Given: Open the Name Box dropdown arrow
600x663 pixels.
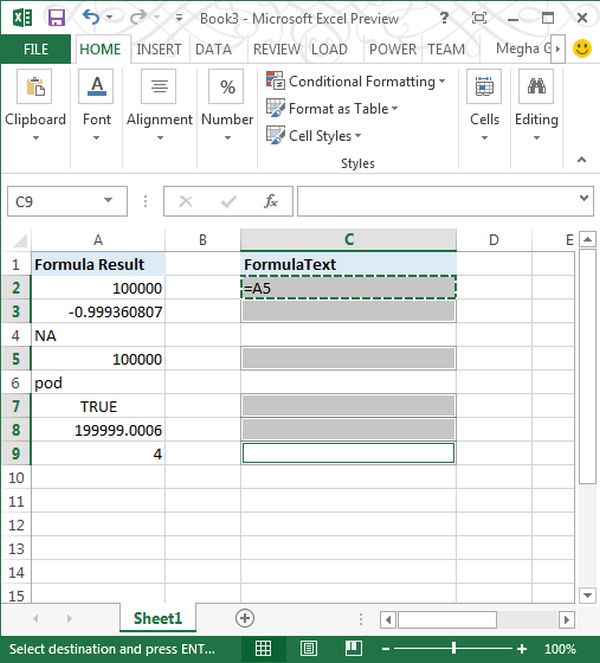Looking at the screenshot, I should click(x=108, y=200).
